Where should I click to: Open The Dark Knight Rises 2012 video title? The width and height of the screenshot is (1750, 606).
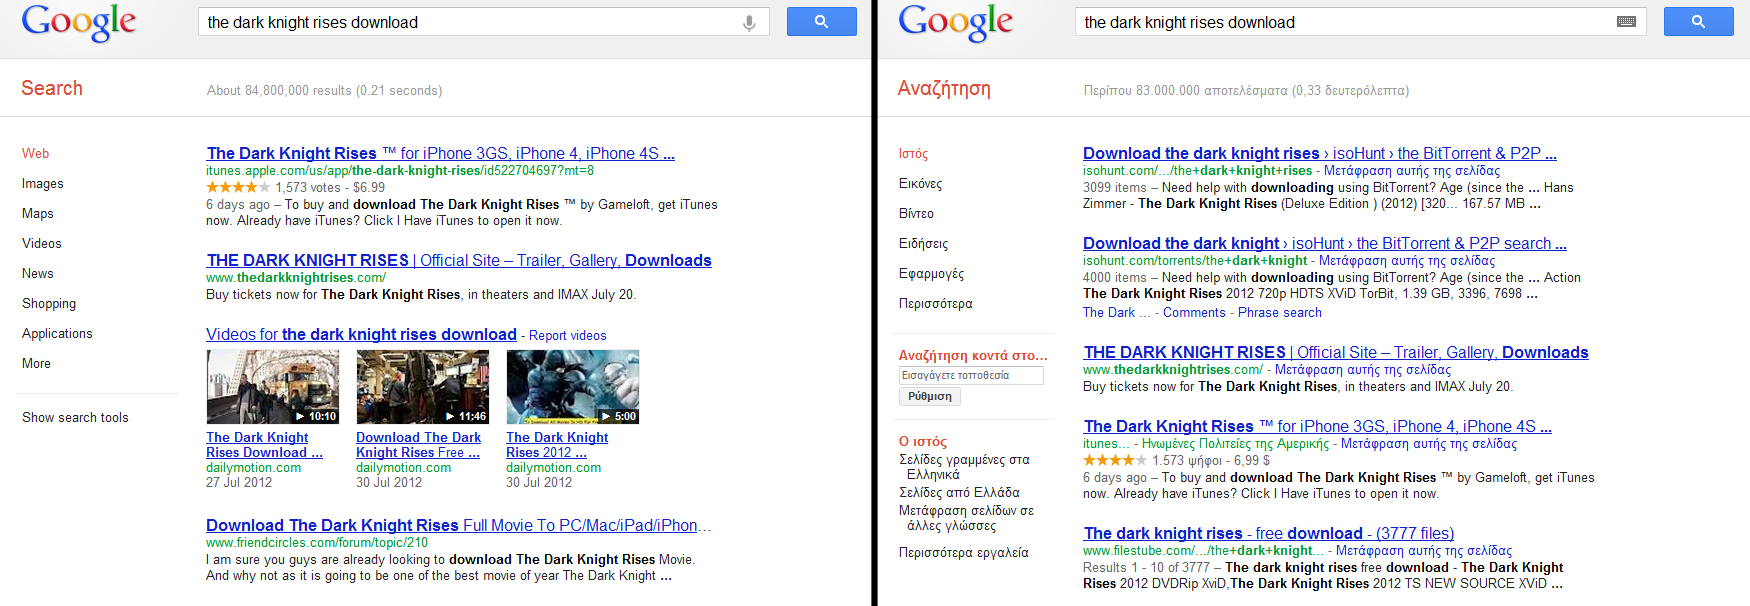point(557,445)
